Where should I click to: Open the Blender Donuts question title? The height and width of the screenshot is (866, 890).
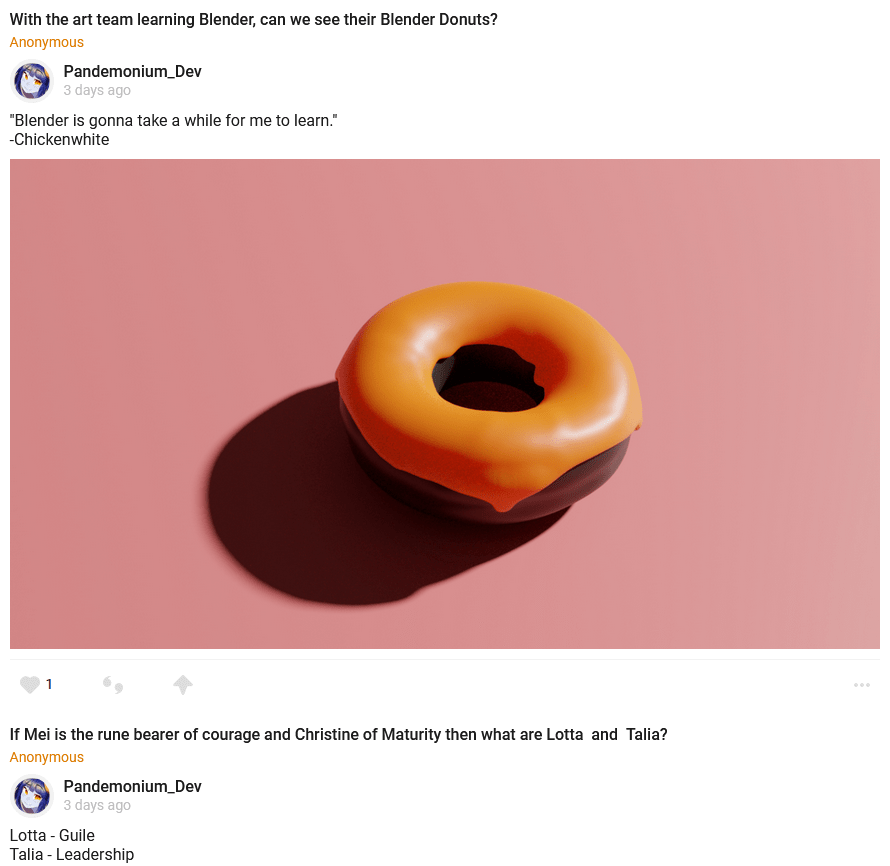pyautogui.click(x=253, y=20)
